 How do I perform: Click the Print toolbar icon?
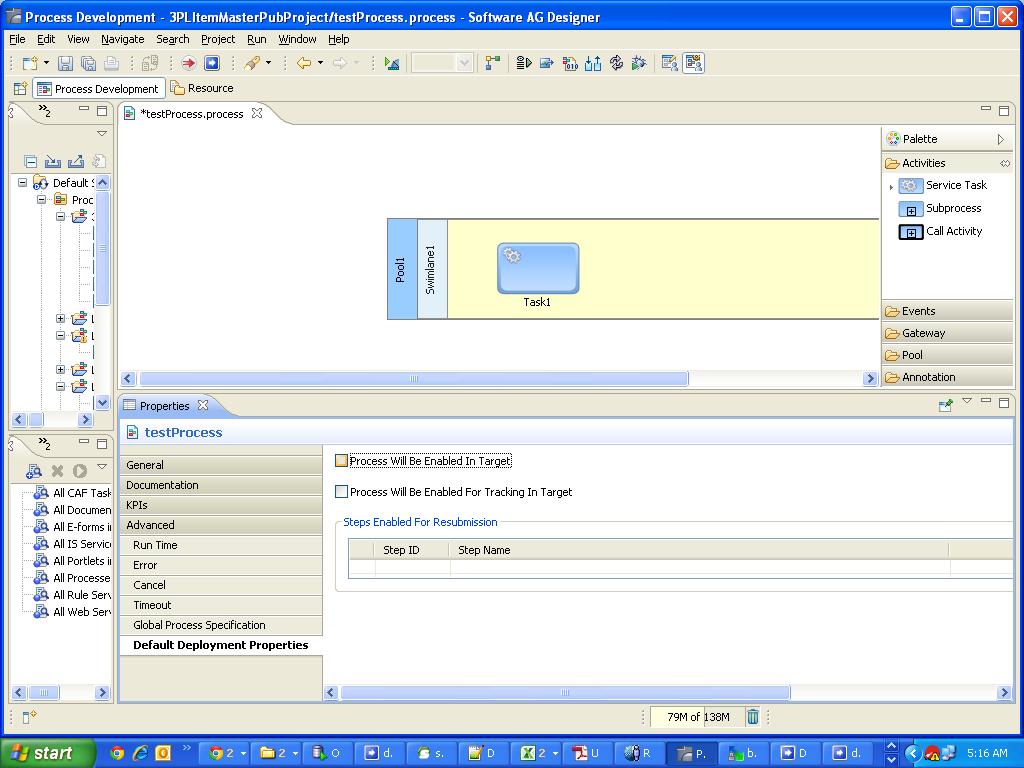(112, 63)
